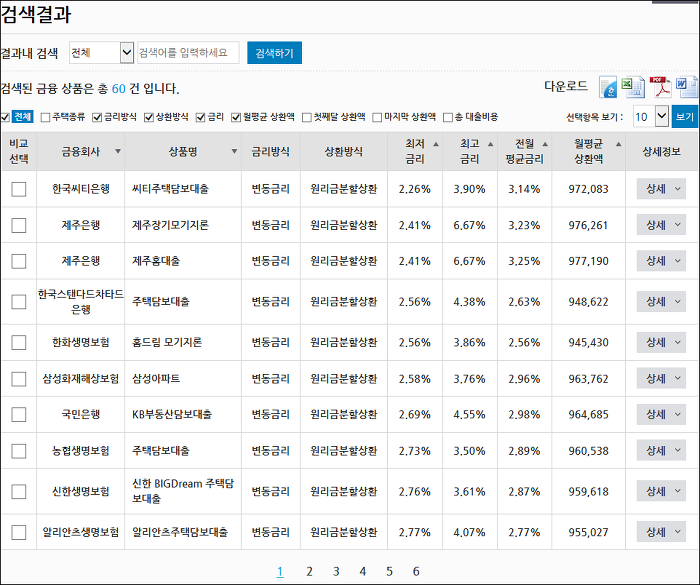
Task: Download results as HTML web page icon
Action: 608,87
